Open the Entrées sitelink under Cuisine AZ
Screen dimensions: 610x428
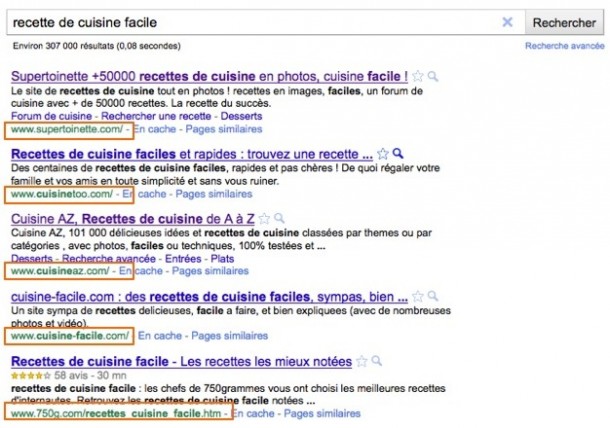tap(183, 259)
